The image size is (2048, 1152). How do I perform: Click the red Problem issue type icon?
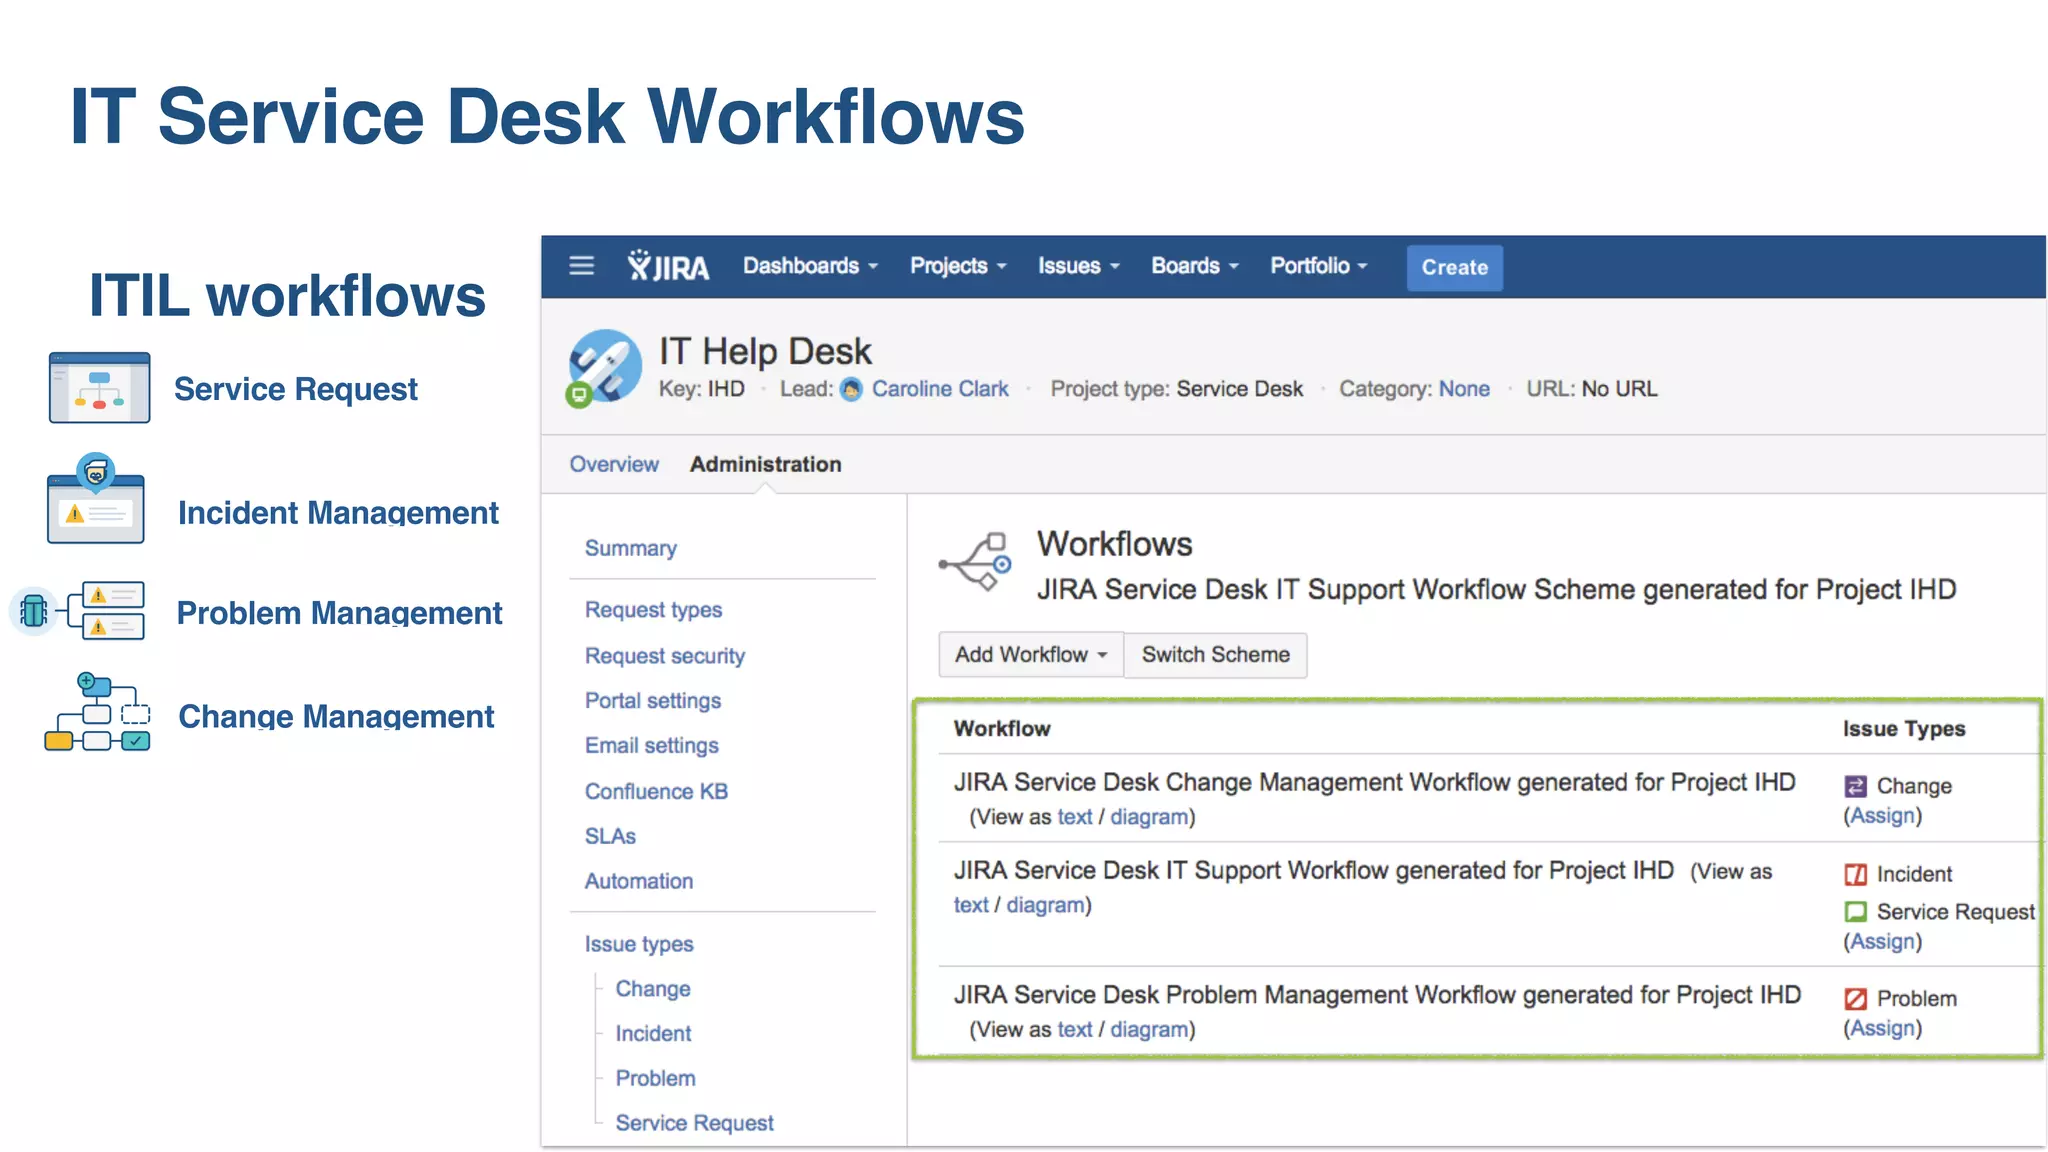pyautogui.click(x=1855, y=998)
